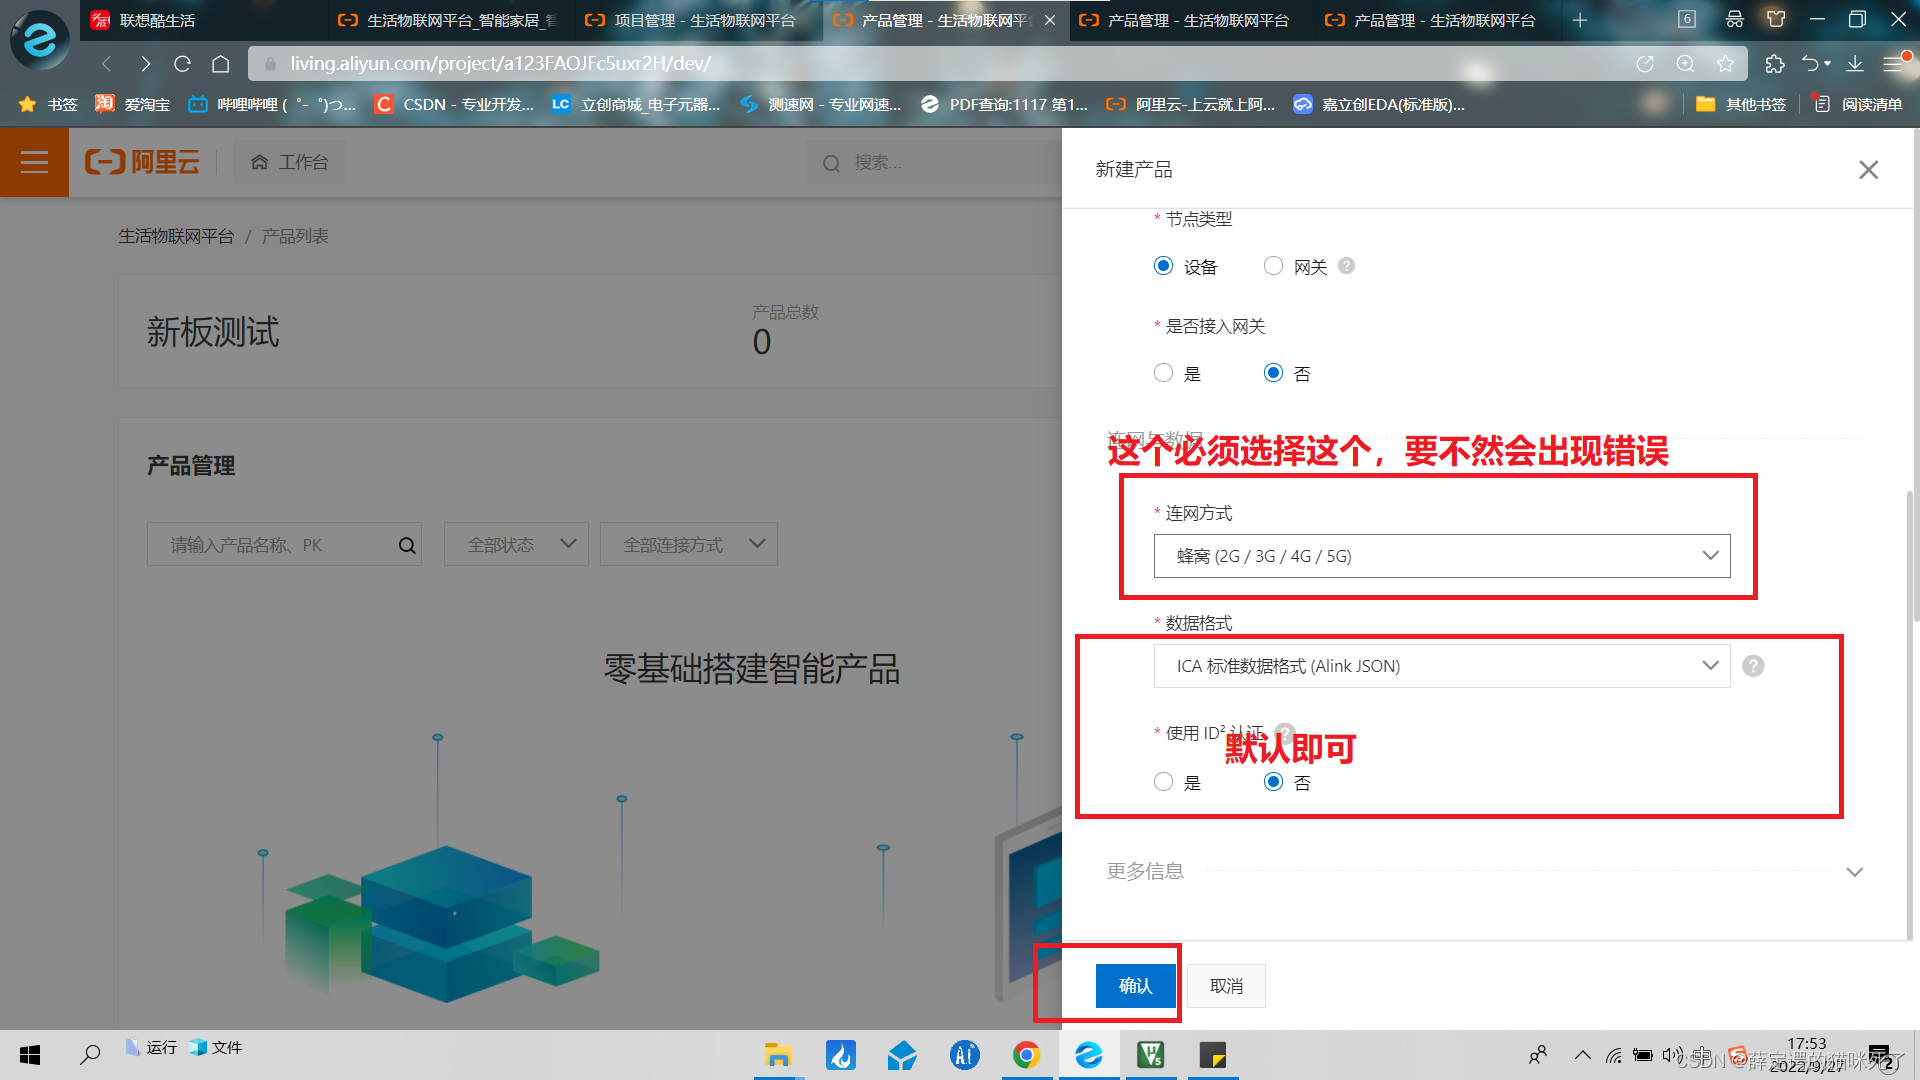Open the Aliyun hamburger menu

(x=34, y=162)
